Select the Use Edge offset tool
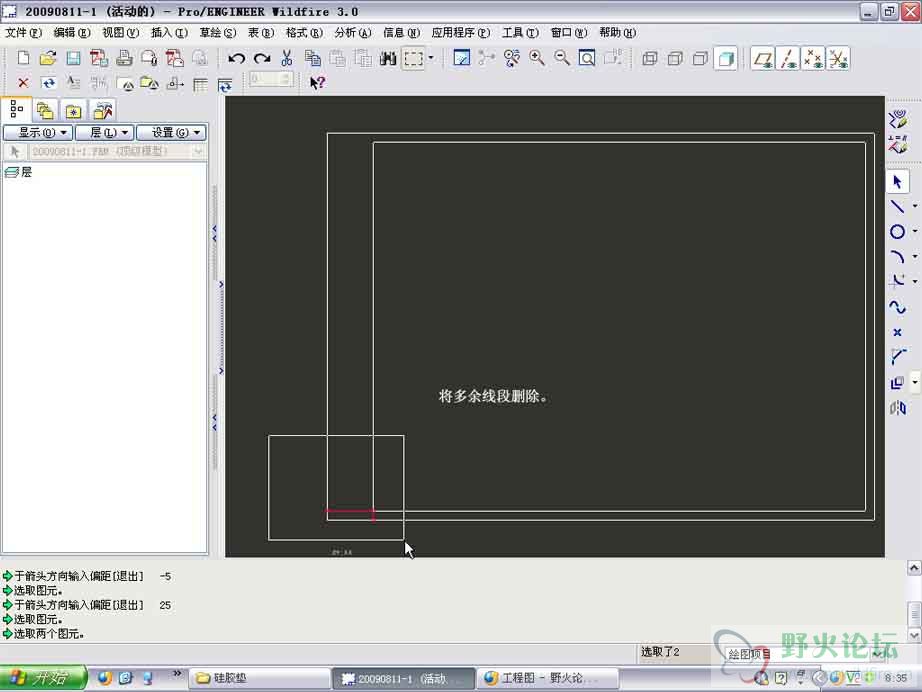 tap(897, 383)
